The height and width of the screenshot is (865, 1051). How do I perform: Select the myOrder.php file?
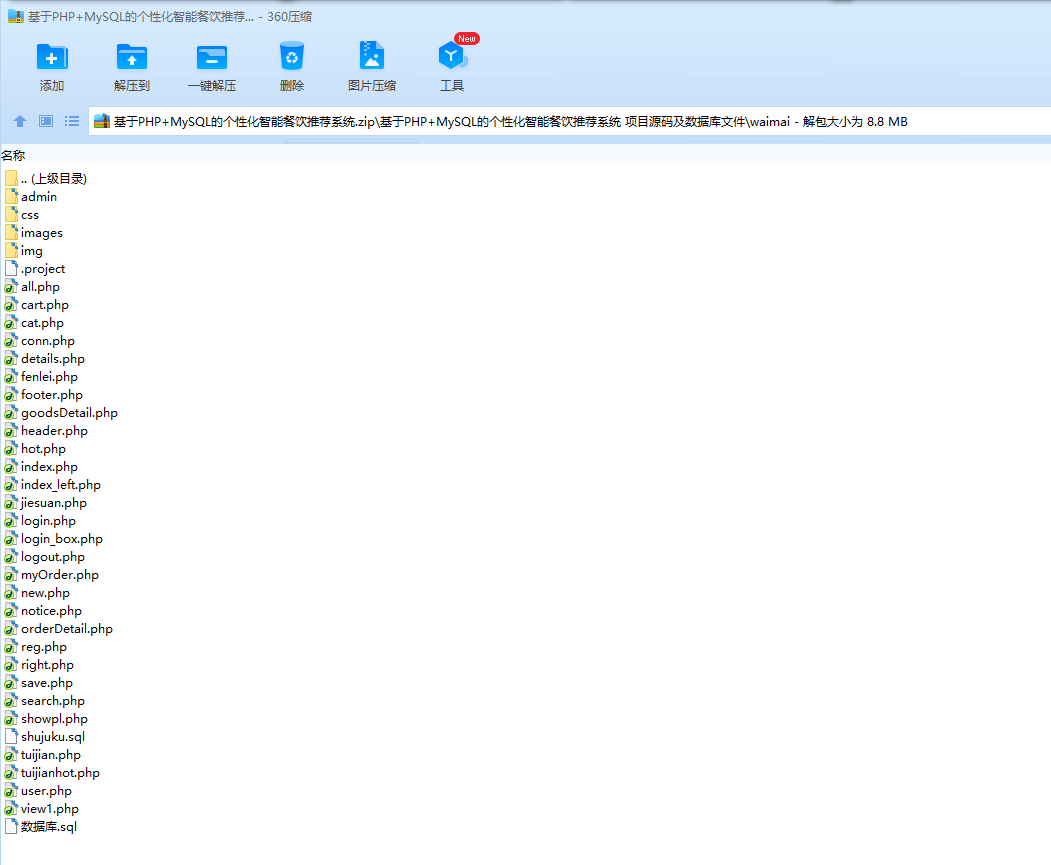(52, 576)
